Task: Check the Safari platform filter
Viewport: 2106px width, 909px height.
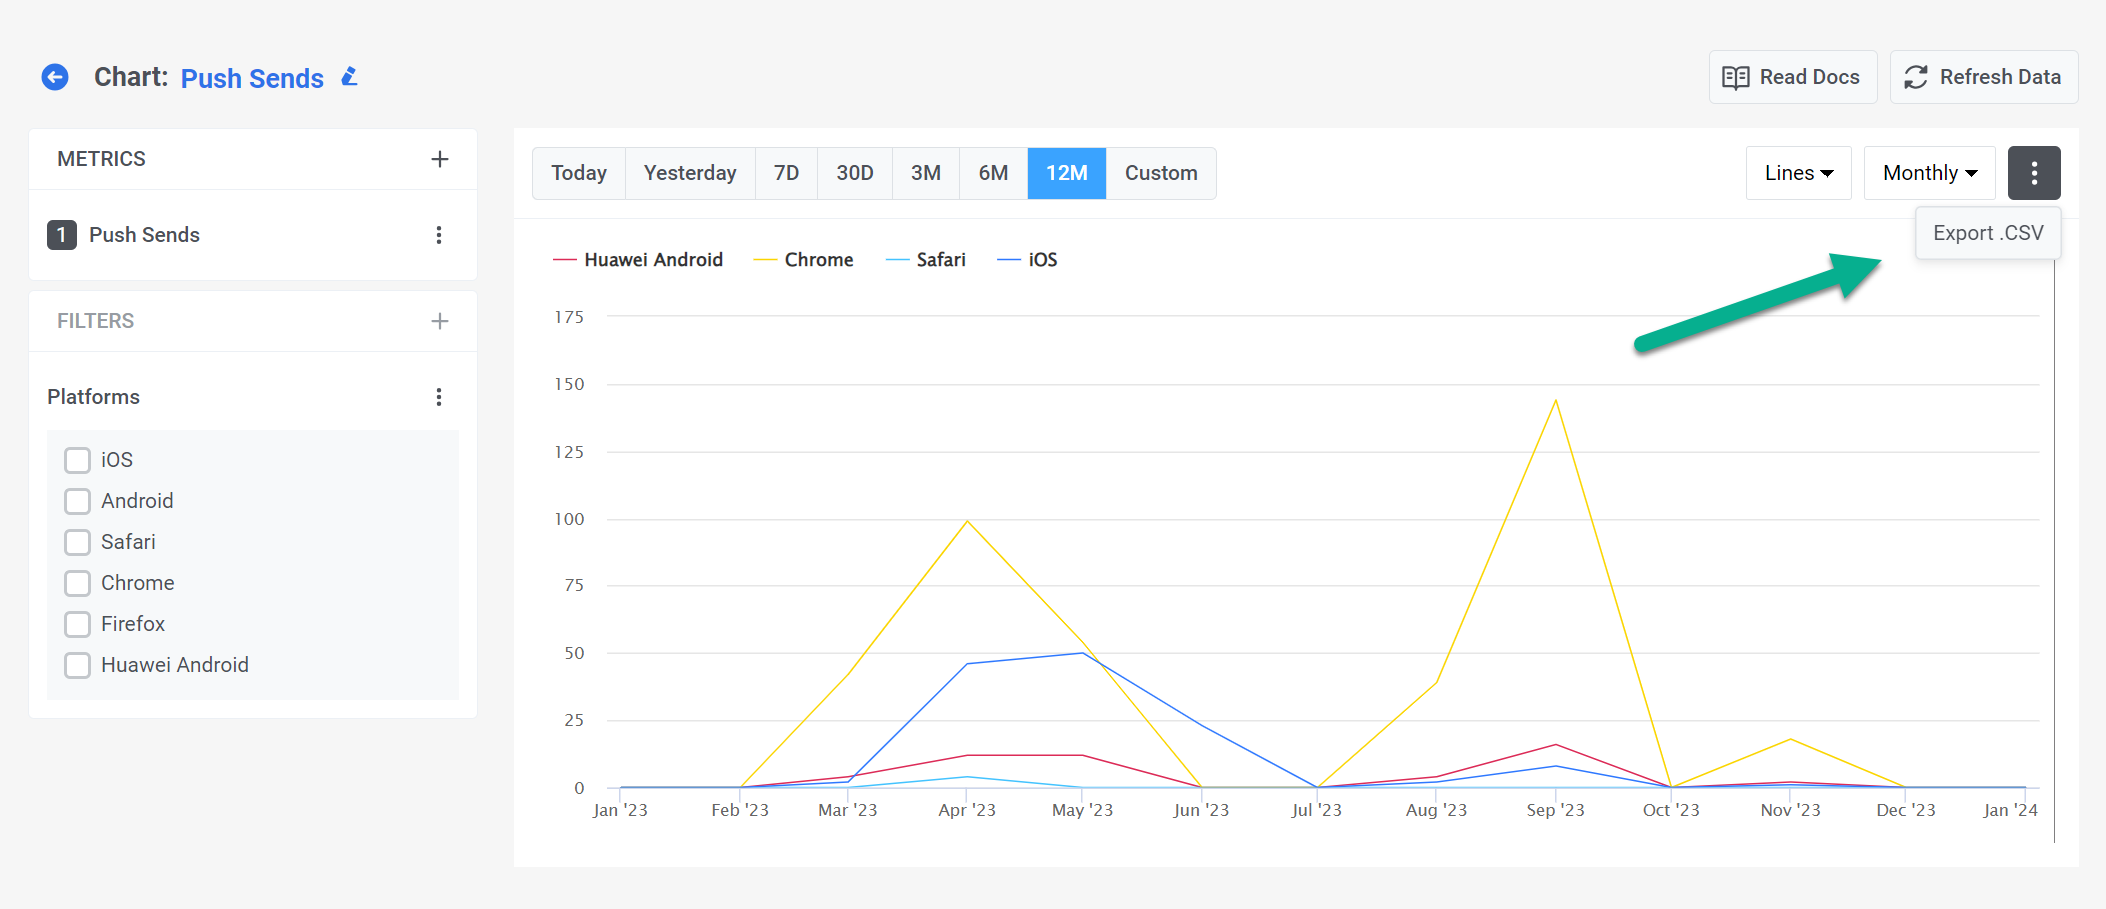Action: point(77,542)
